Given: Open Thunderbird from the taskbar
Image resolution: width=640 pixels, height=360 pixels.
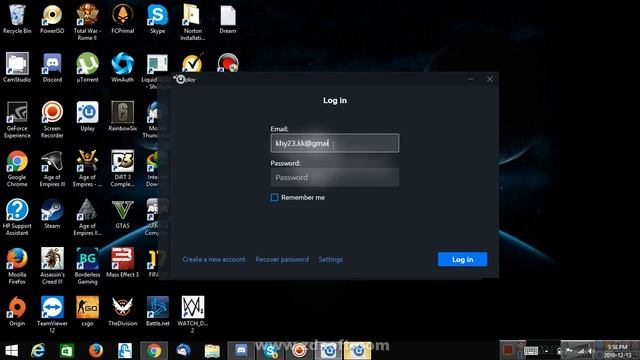Looking at the screenshot, I should 183,351.
